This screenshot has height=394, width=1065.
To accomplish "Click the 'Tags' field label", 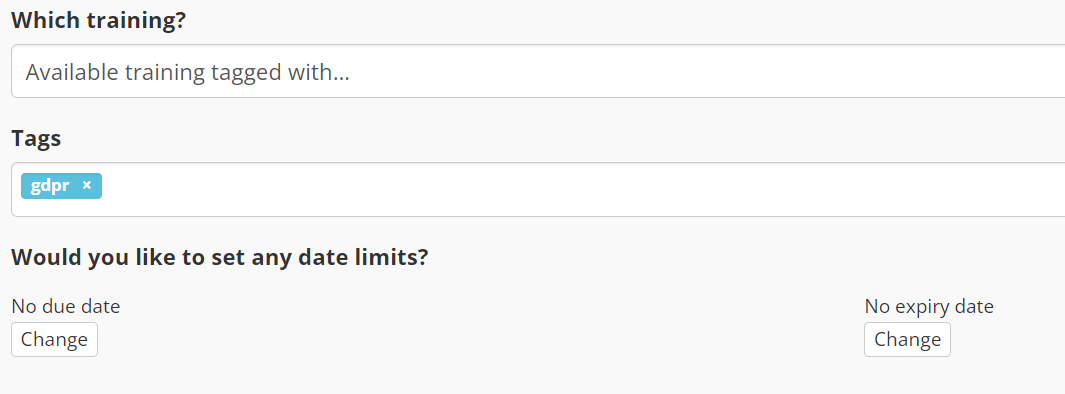I will click(36, 139).
